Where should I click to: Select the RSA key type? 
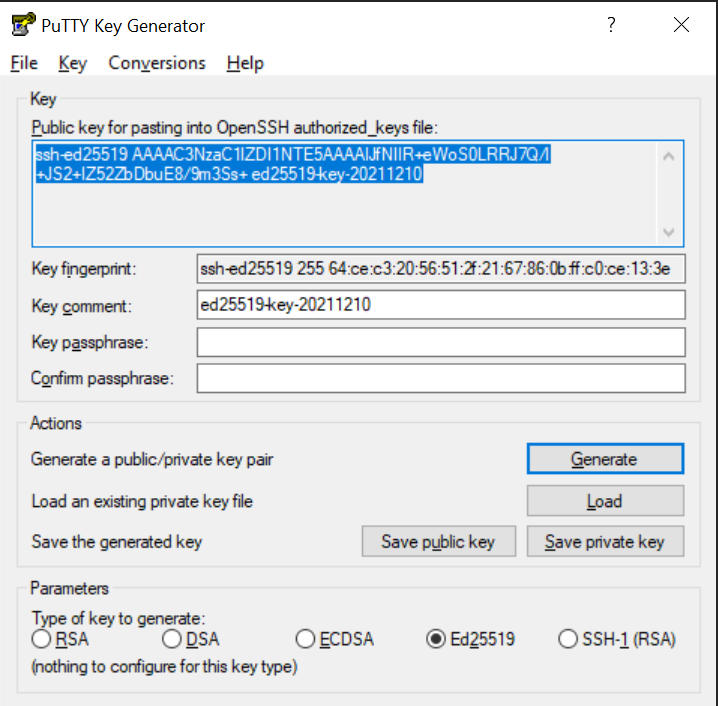41,639
